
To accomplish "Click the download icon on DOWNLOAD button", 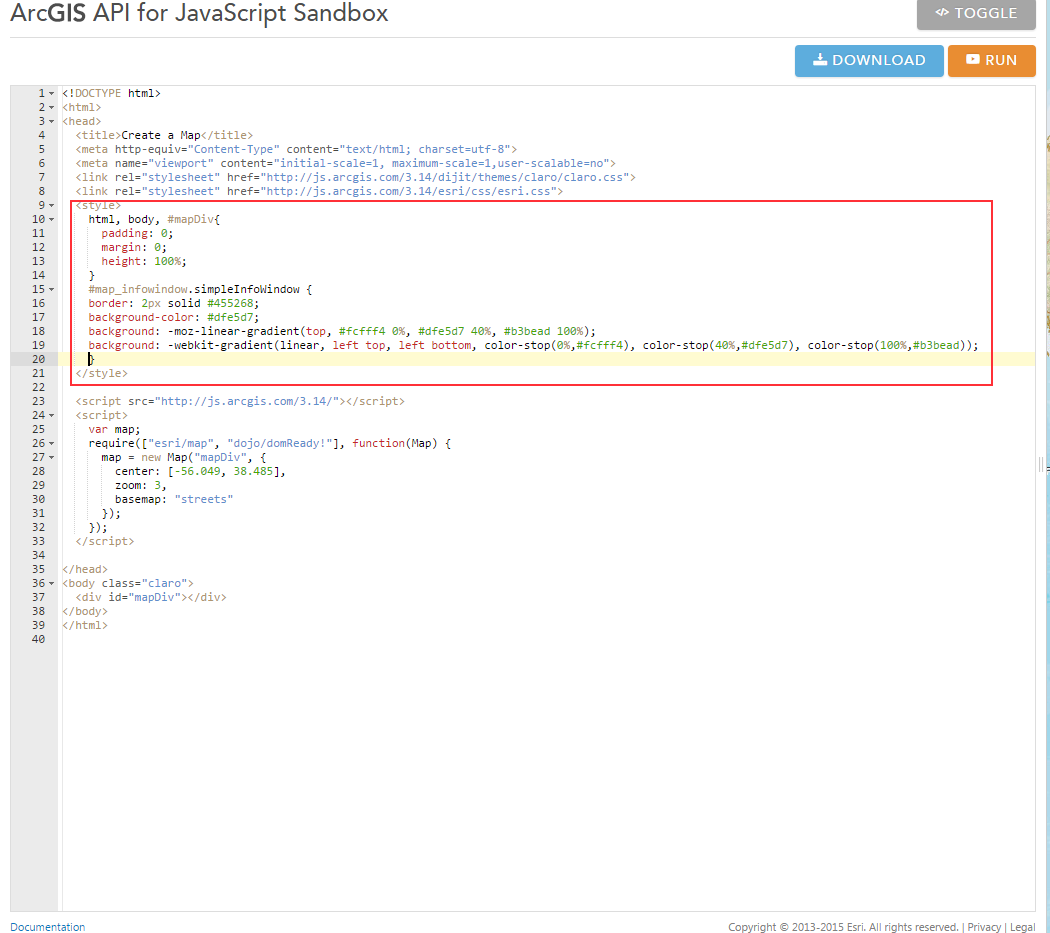I will click(820, 60).
